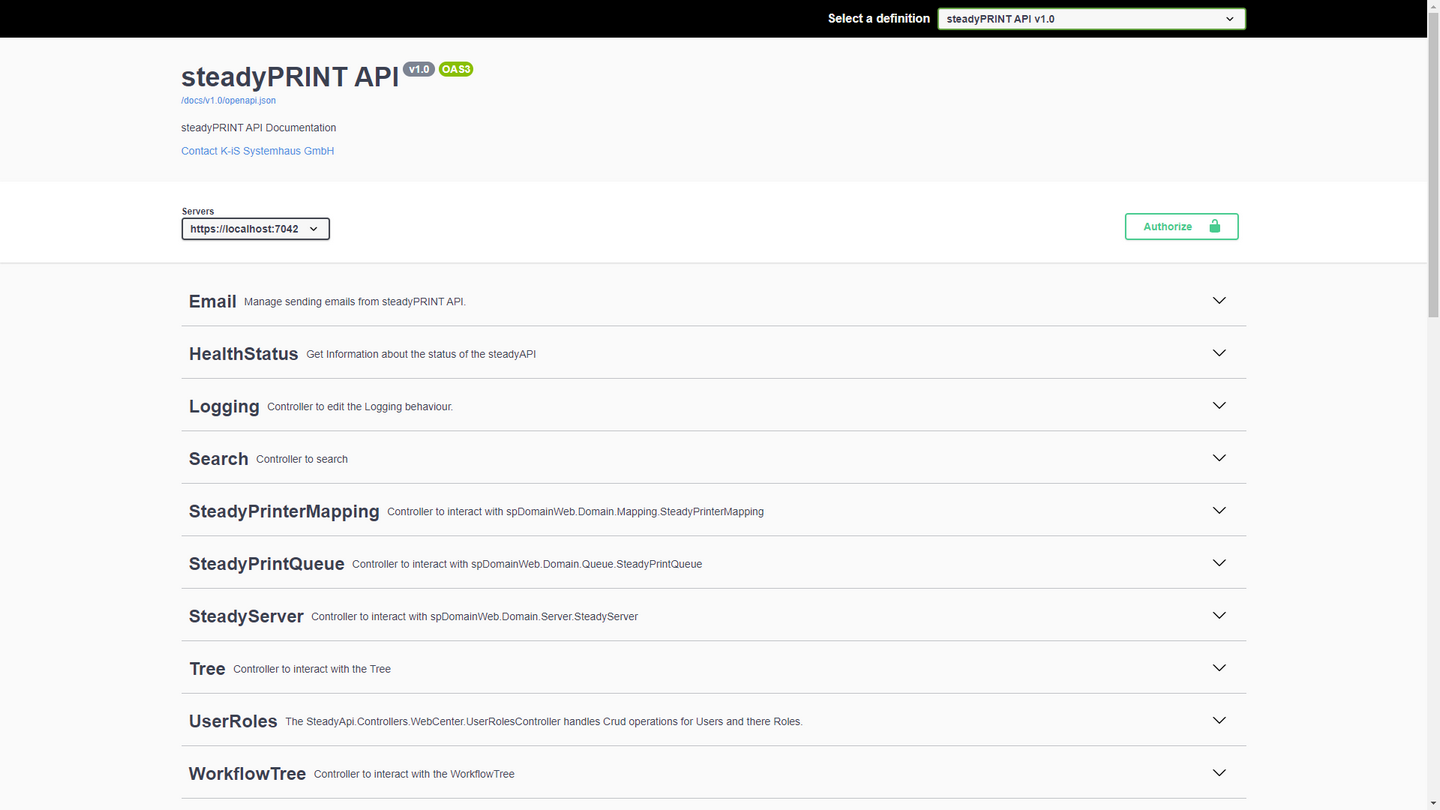The height and width of the screenshot is (810, 1440).
Task: Click the Tree tag heading
Action: (207, 669)
